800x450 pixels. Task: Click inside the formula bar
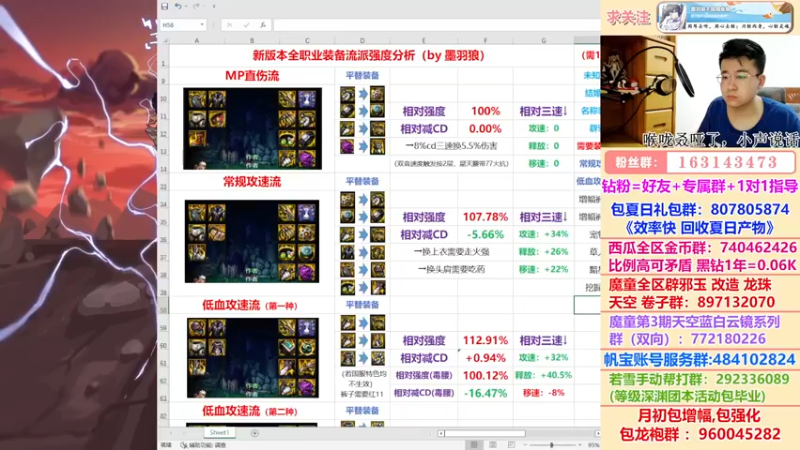tap(437, 24)
